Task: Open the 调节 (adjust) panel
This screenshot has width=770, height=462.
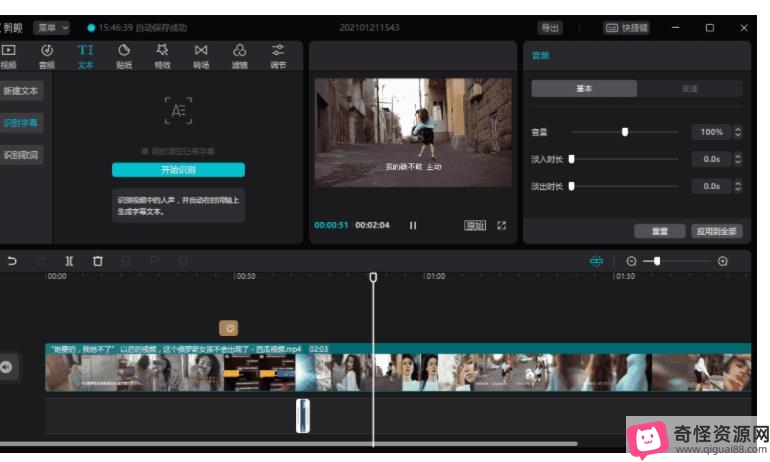Action: pyautogui.click(x=278, y=55)
